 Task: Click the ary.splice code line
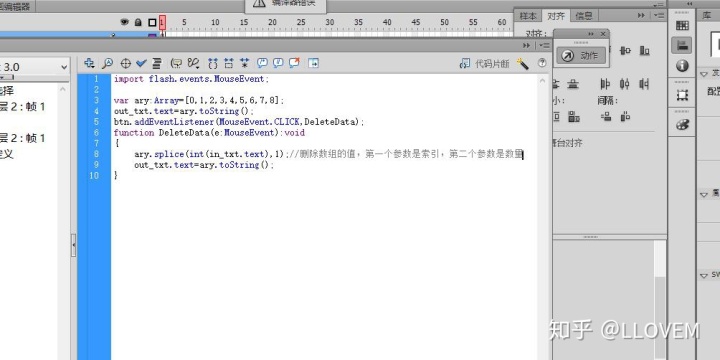tap(329, 154)
